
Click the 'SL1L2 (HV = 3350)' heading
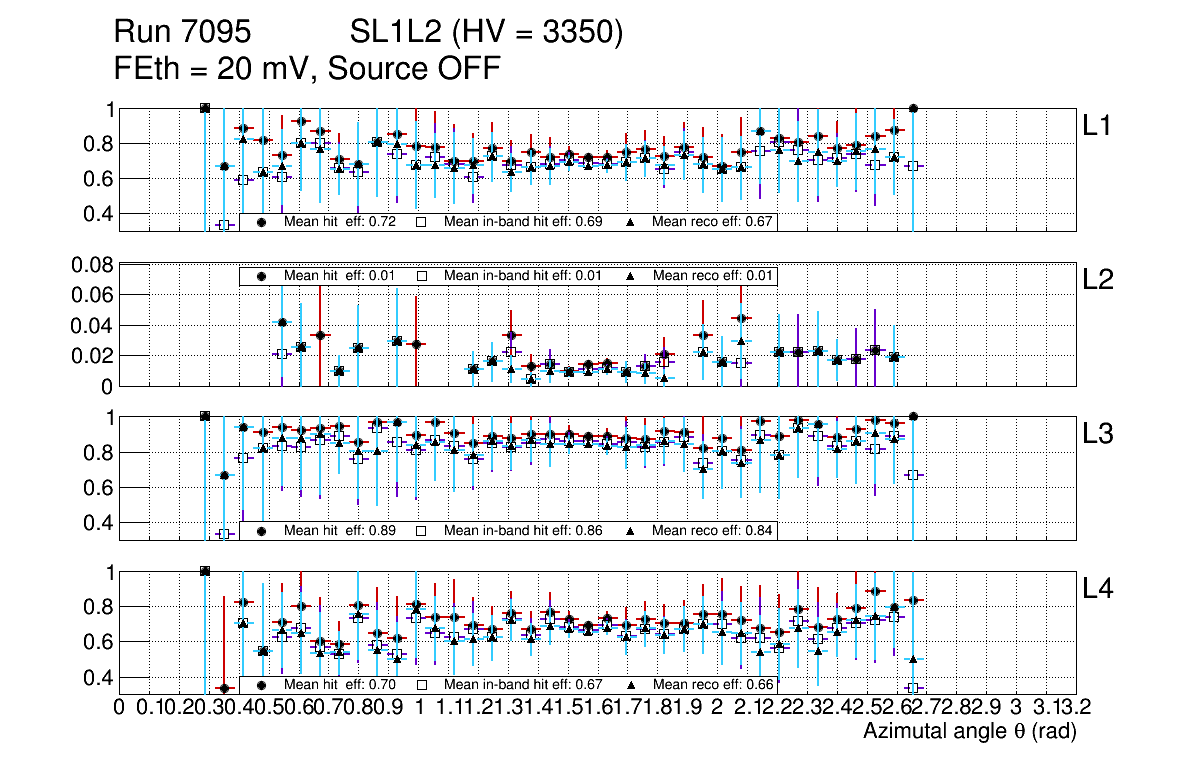(x=487, y=33)
